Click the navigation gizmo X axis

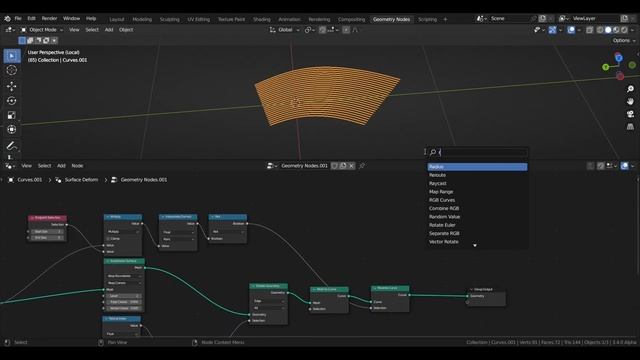620,76
